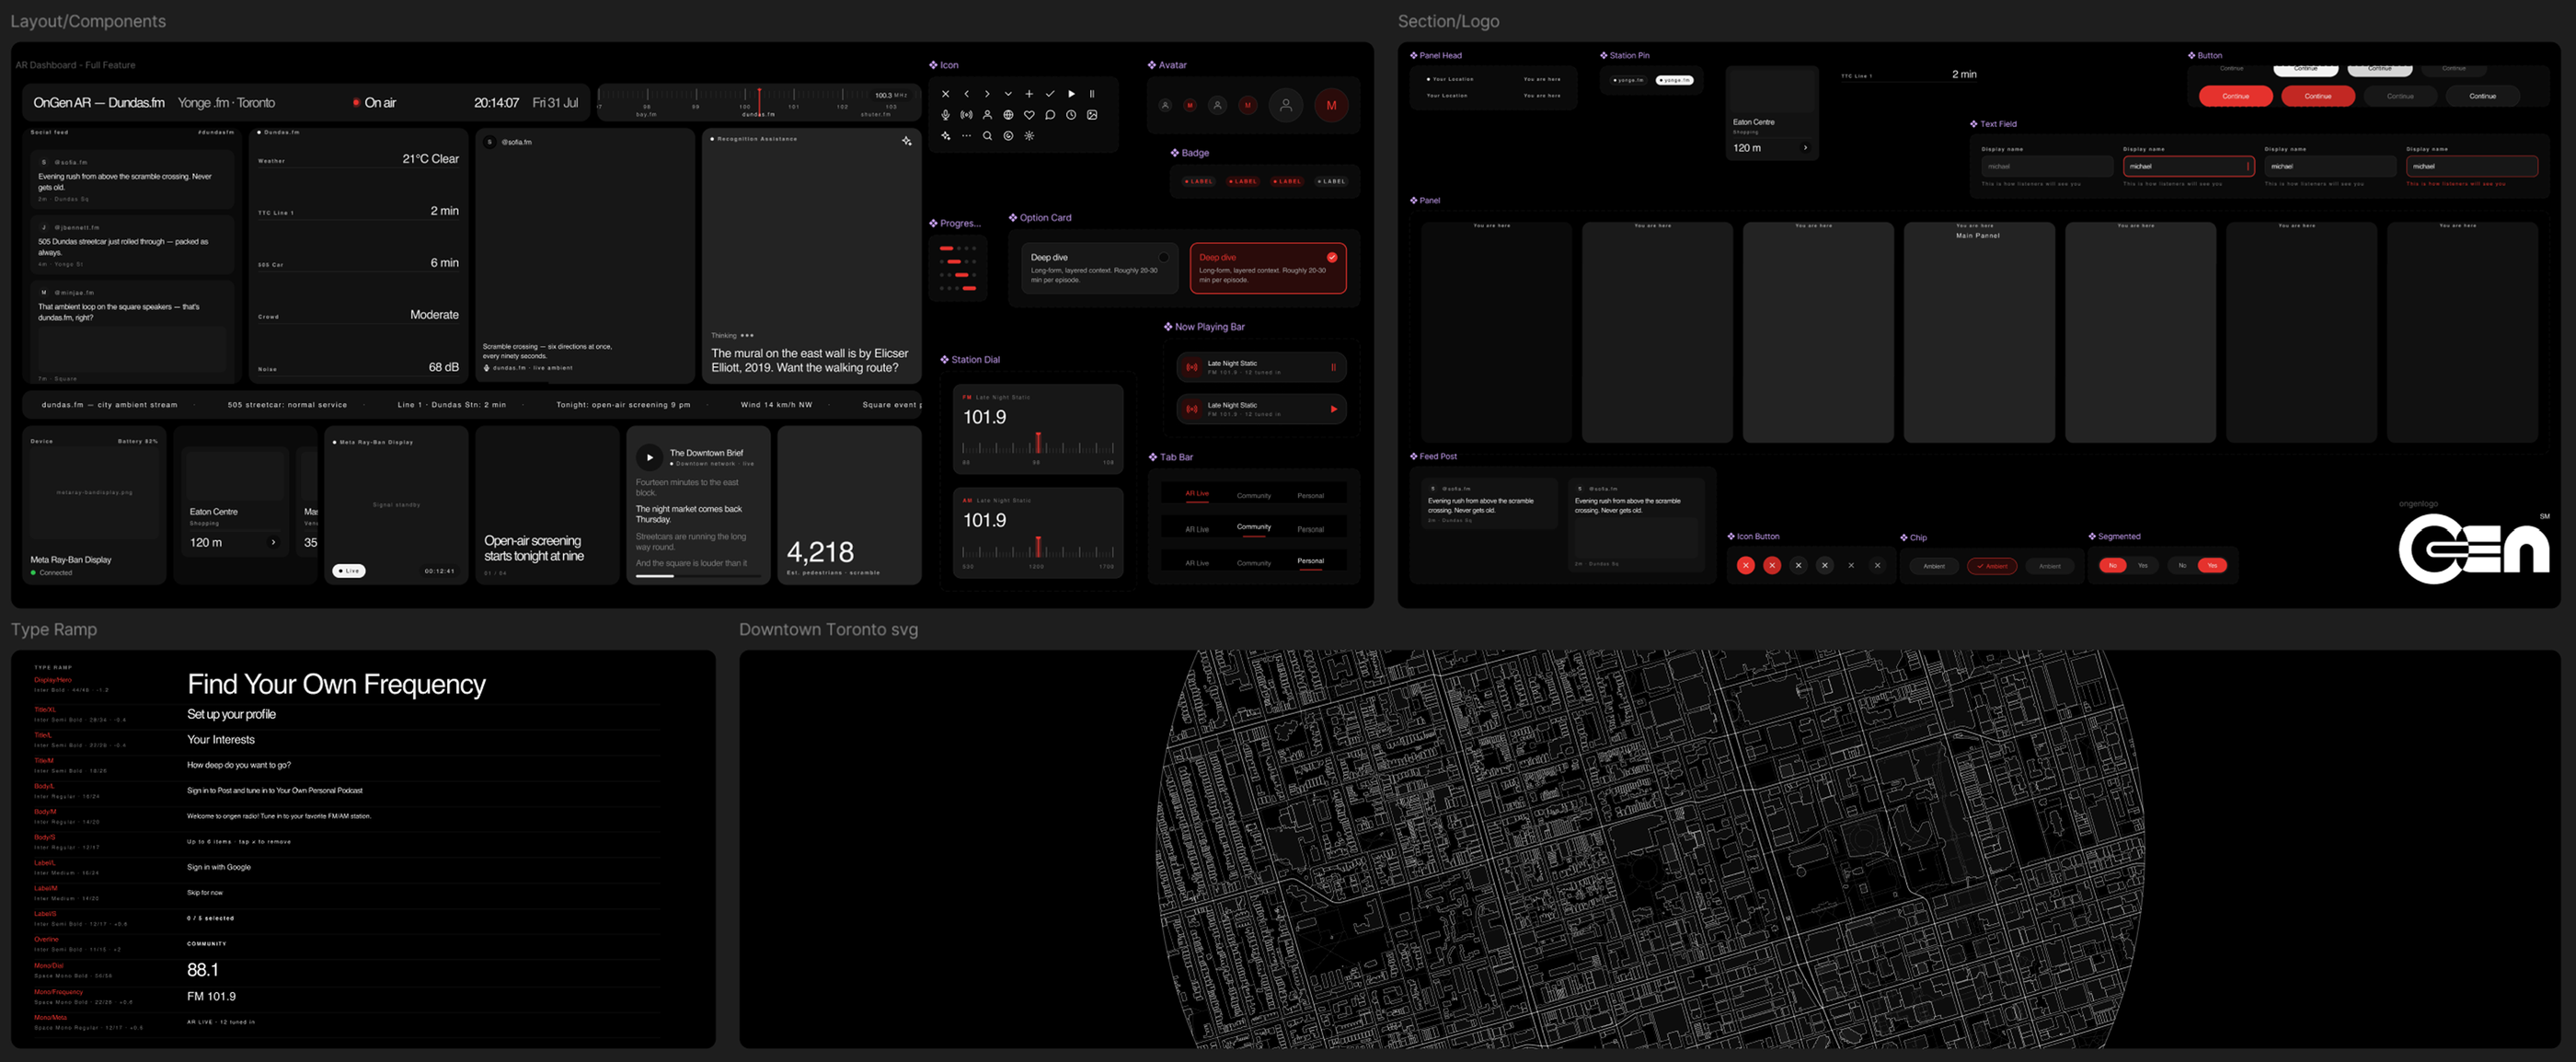Click the Google G icon in the Icon grid
The width and height of the screenshot is (2576, 1062).
(1008, 136)
